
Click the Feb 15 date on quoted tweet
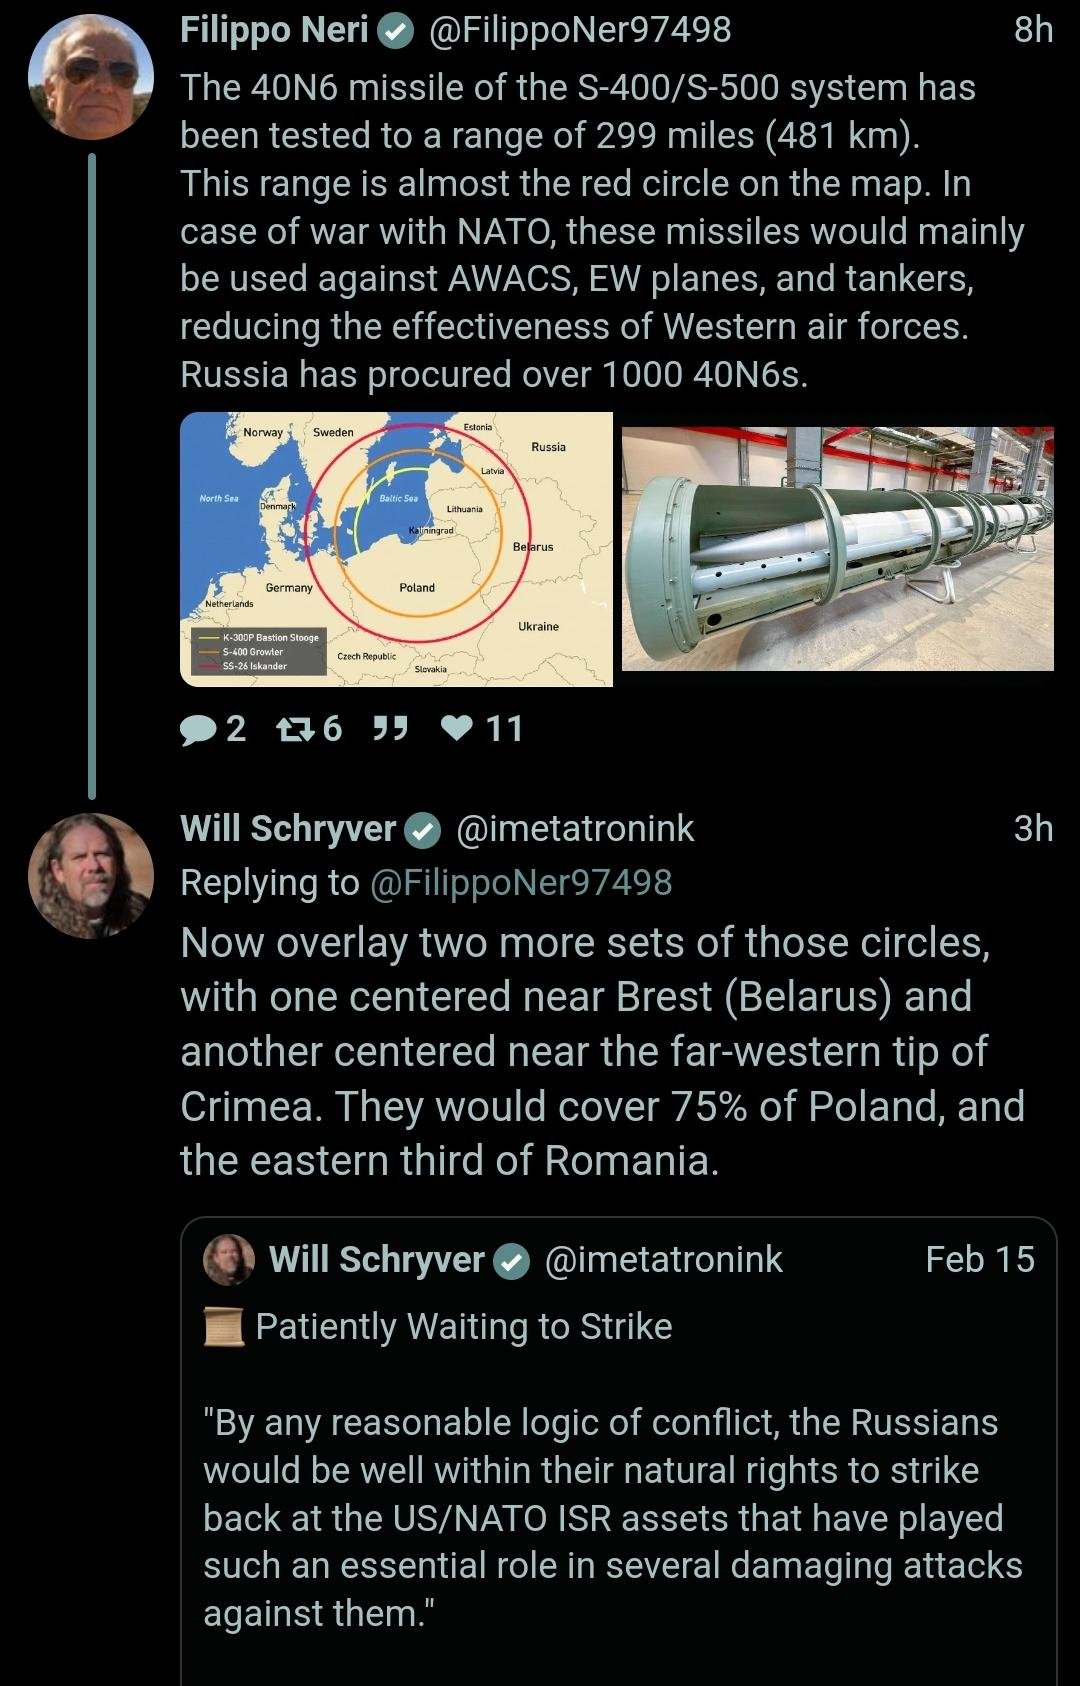(x=979, y=1260)
